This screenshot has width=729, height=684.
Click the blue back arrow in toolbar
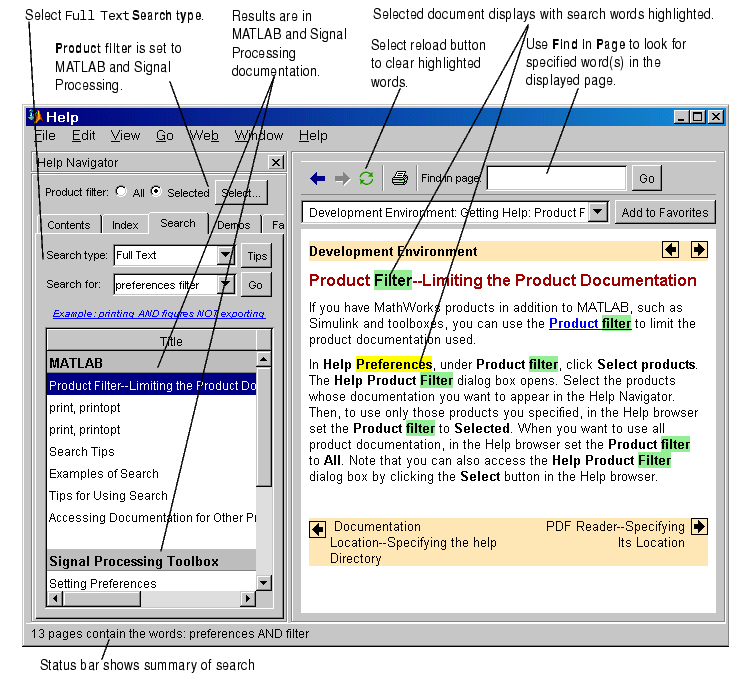click(x=318, y=179)
